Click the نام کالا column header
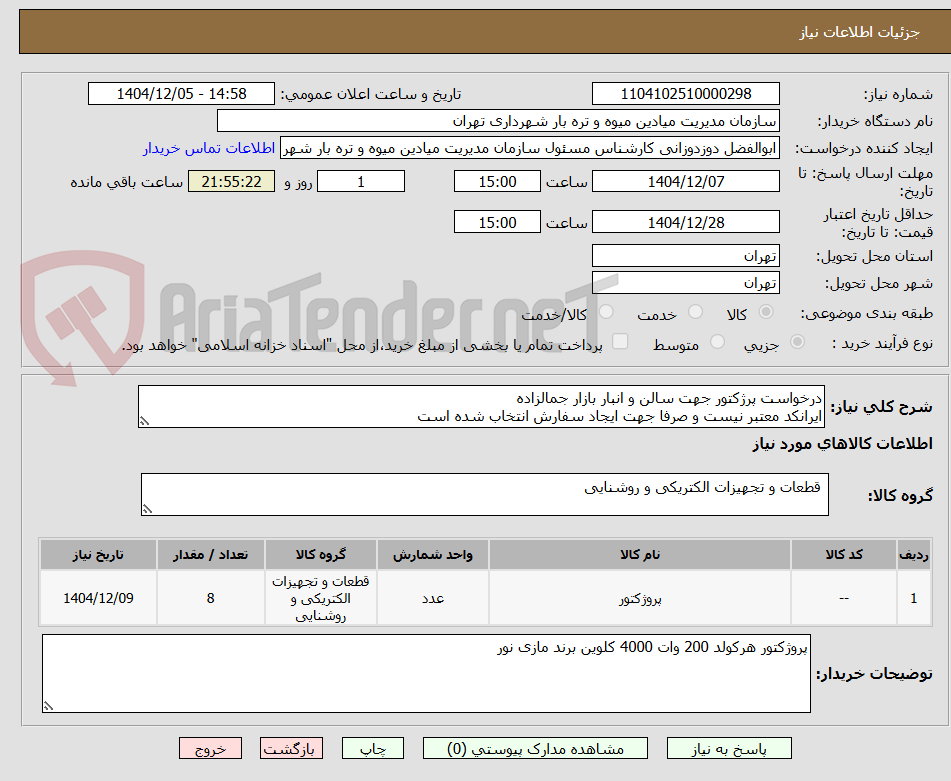Screen dimensions: 951x781 click(x=639, y=555)
